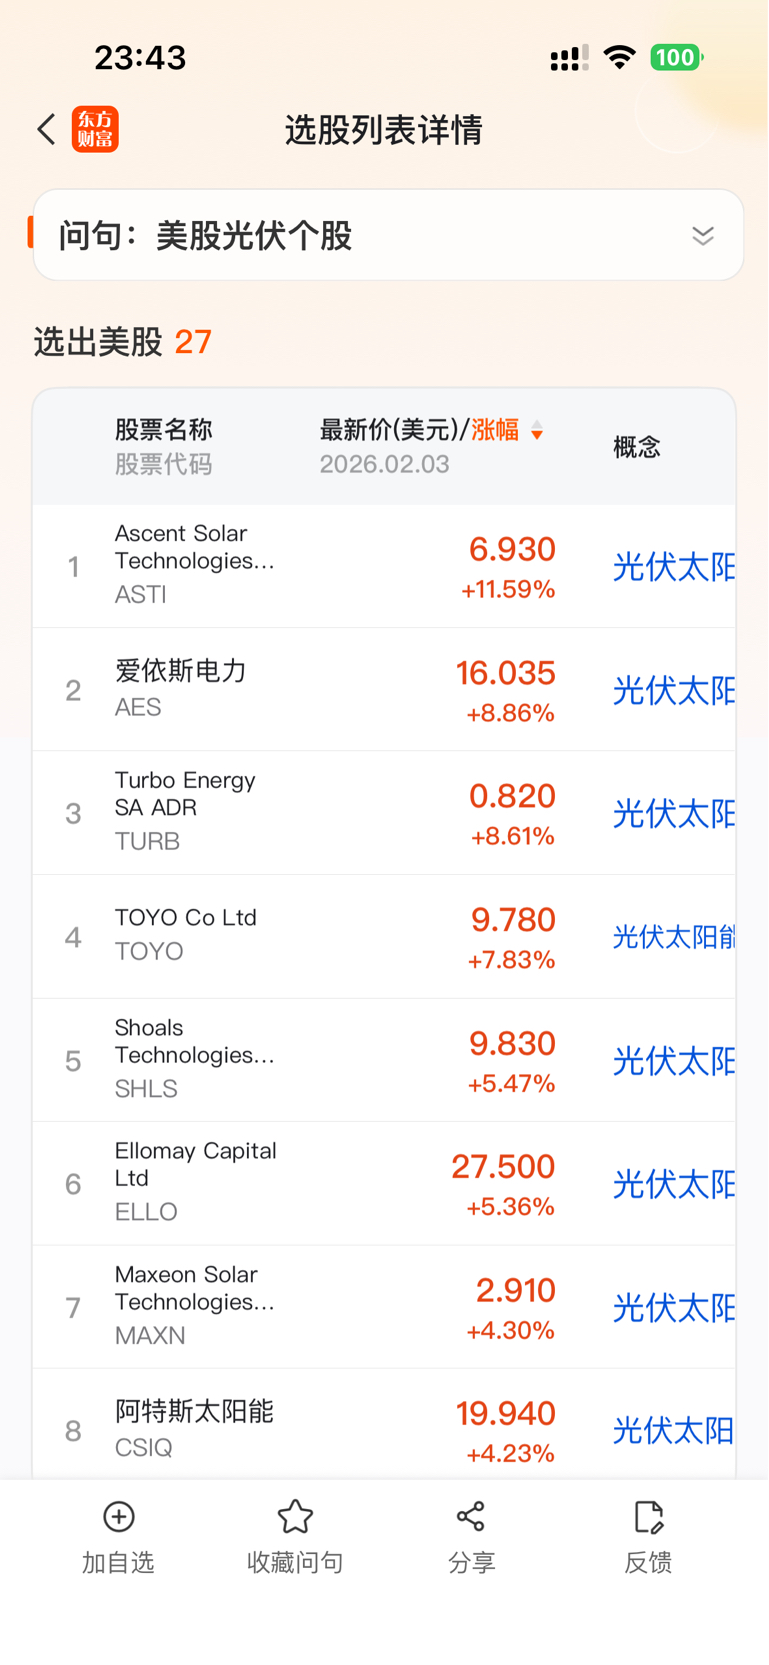This screenshot has height=1665, width=769.
Task: Tap Maxeon Solar price 2.910
Action: (515, 1291)
